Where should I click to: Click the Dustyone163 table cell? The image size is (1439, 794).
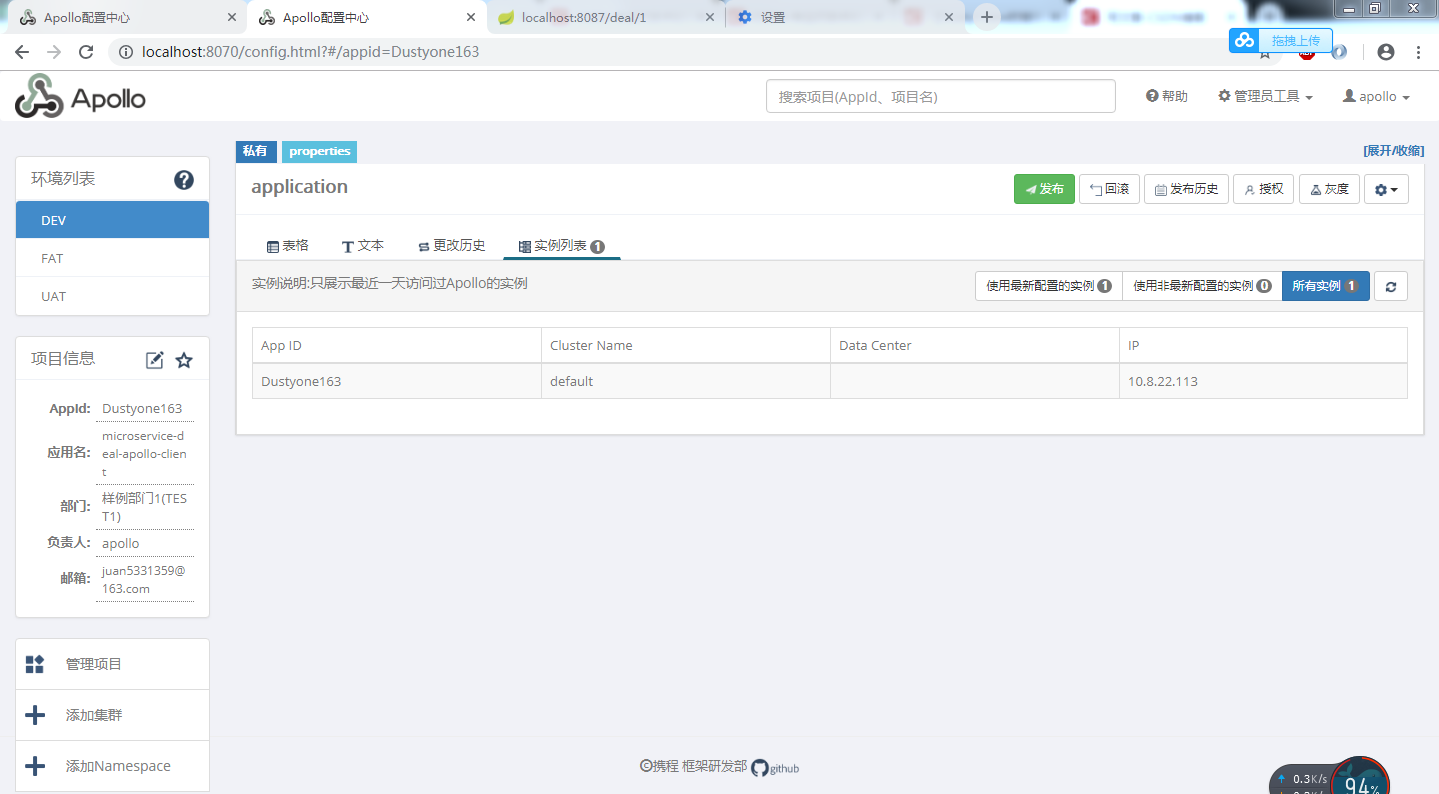pyautogui.click(x=397, y=381)
